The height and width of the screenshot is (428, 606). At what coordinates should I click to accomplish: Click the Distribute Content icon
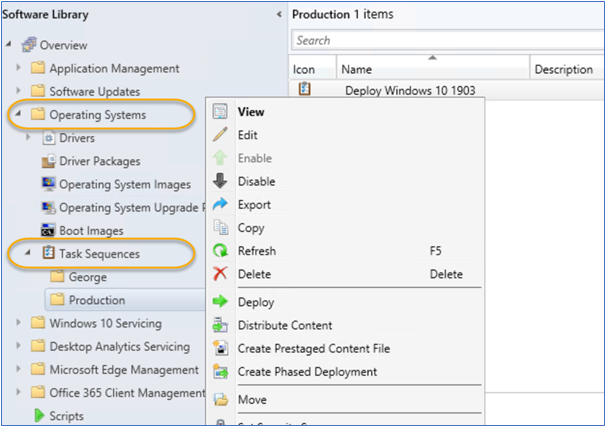221,325
